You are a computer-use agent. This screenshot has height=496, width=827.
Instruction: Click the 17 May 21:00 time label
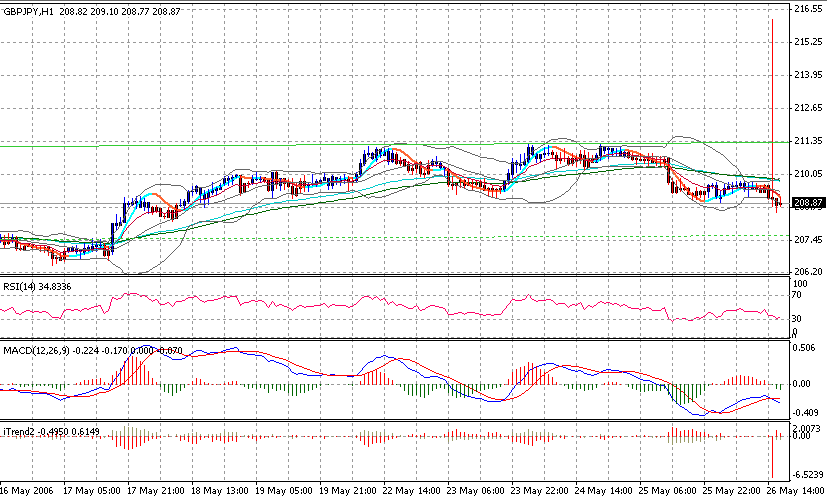click(x=156, y=491)
